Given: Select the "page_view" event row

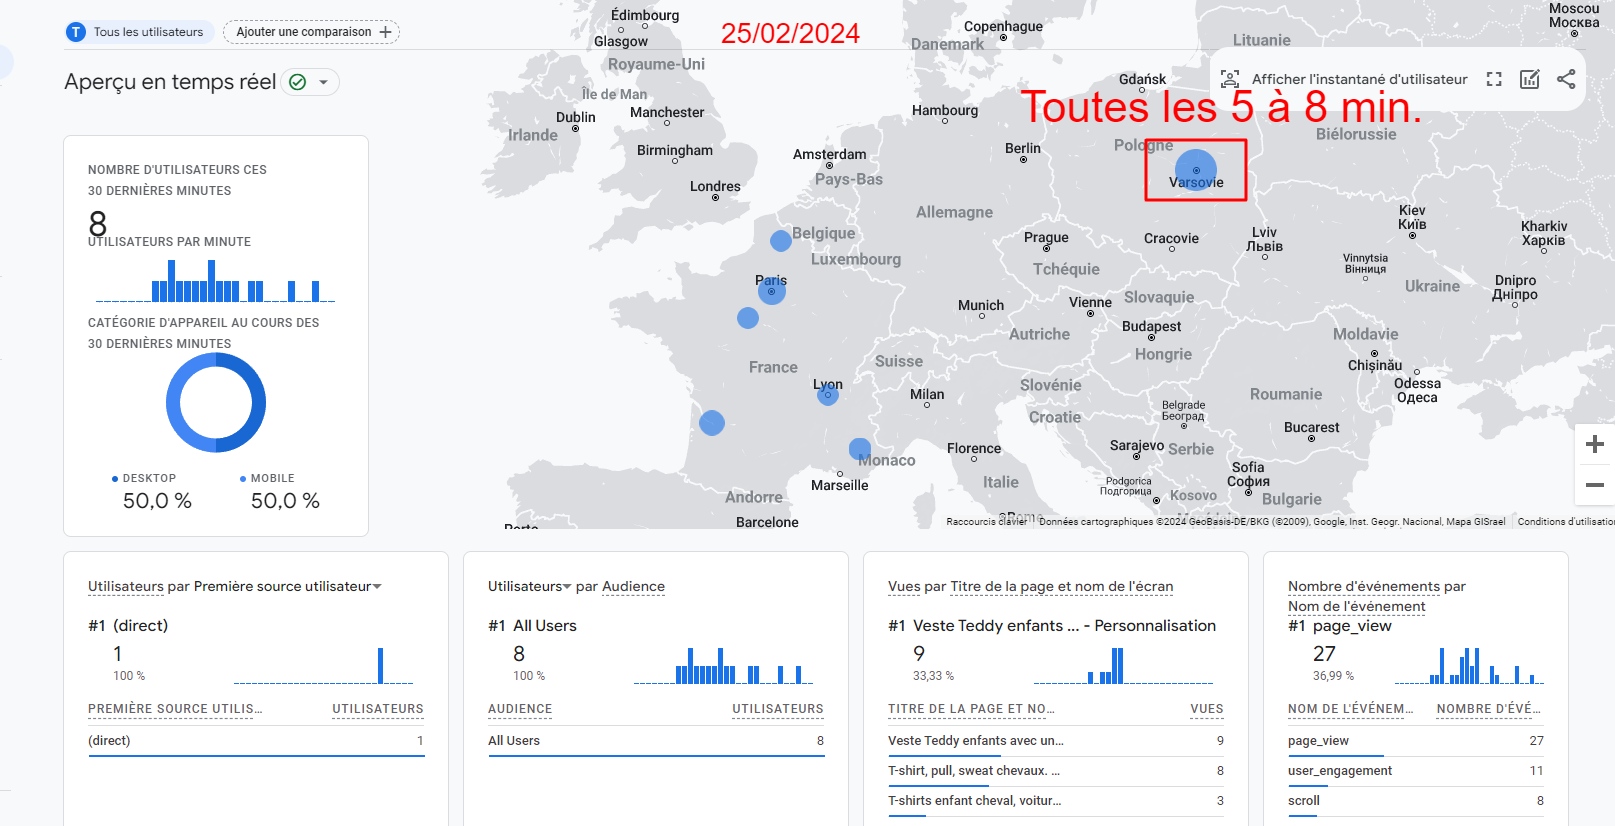Looking at the screenshot, I should [x=1416, y=741].
